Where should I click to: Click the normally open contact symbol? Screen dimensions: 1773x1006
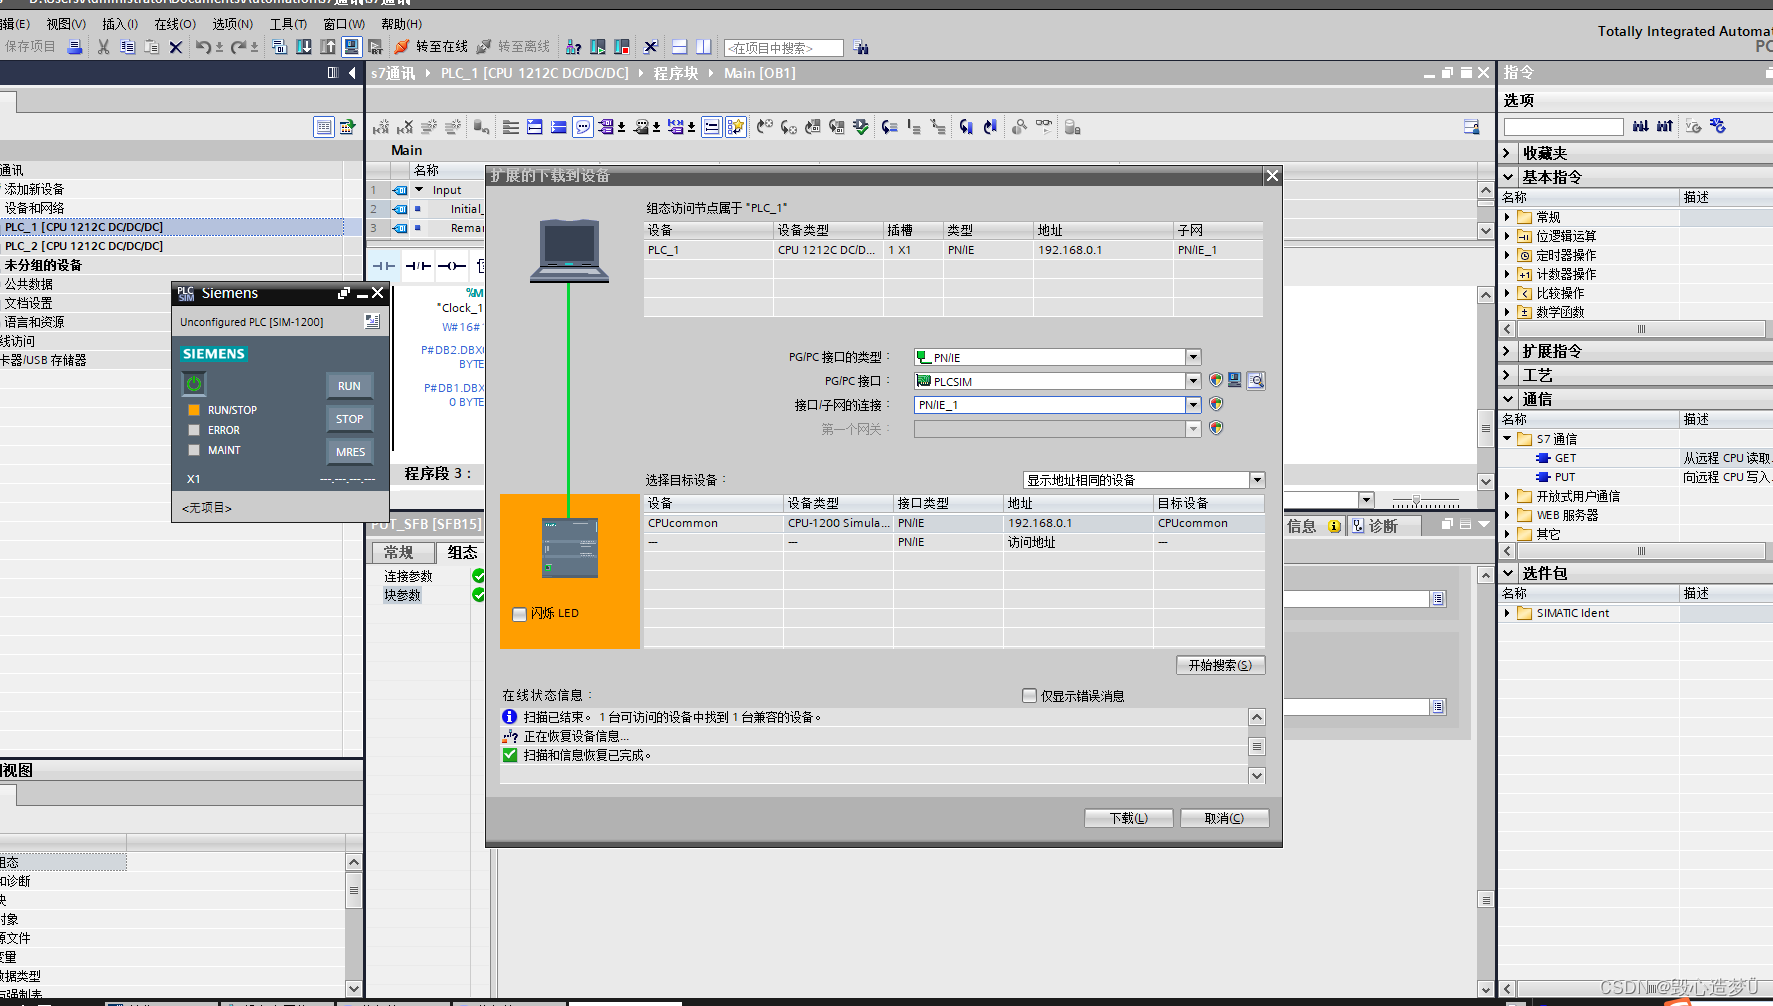(384, 266)
